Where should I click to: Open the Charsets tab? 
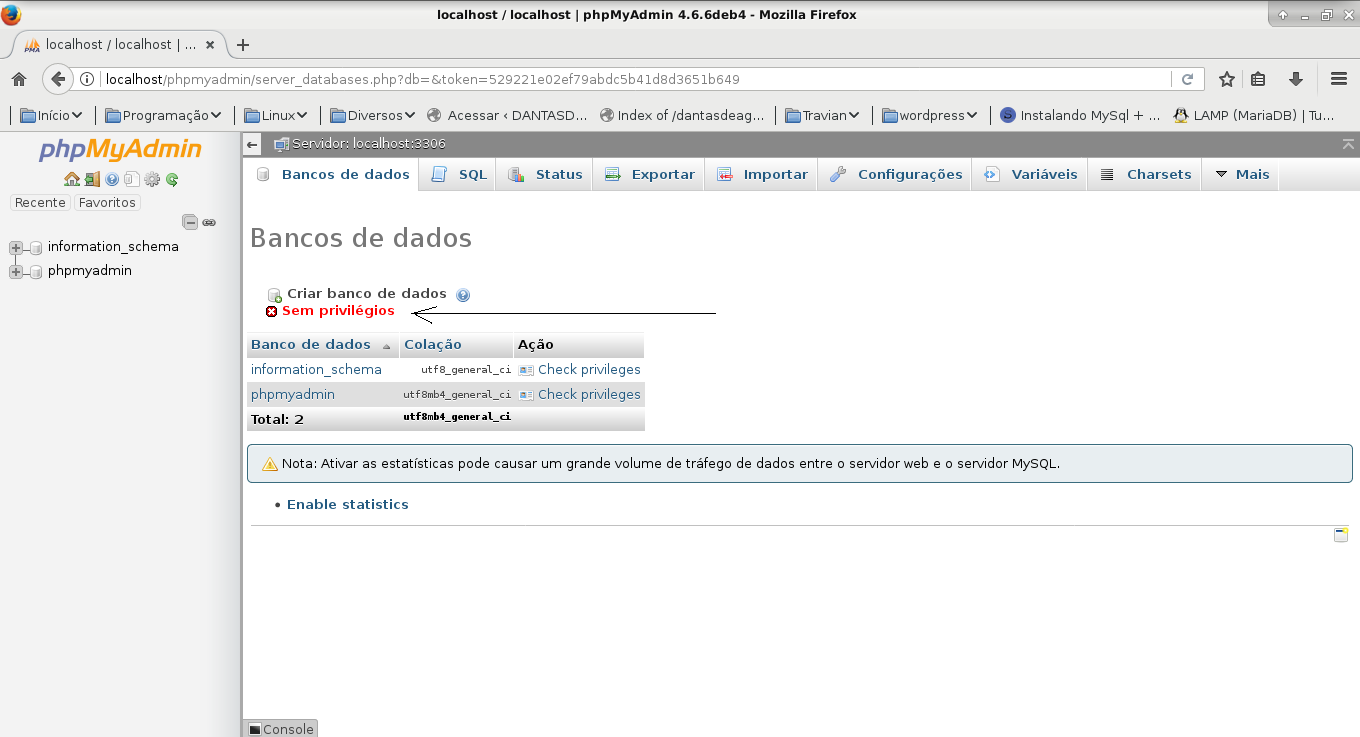pos(1146,174)
